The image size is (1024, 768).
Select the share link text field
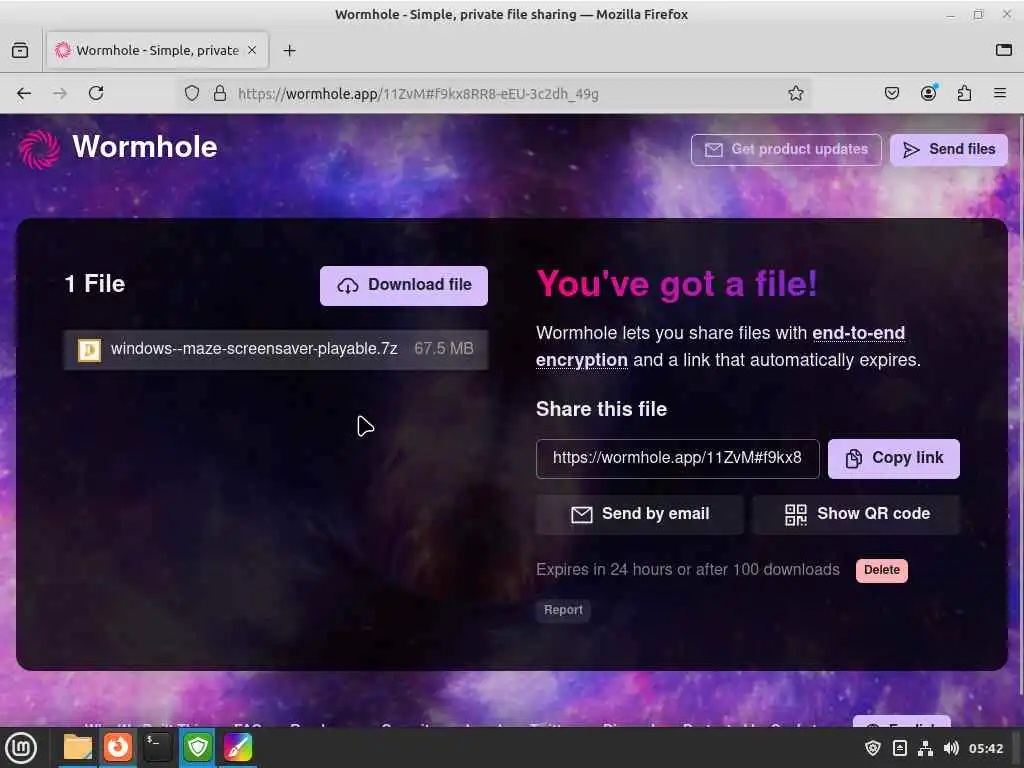pos(677,458)
